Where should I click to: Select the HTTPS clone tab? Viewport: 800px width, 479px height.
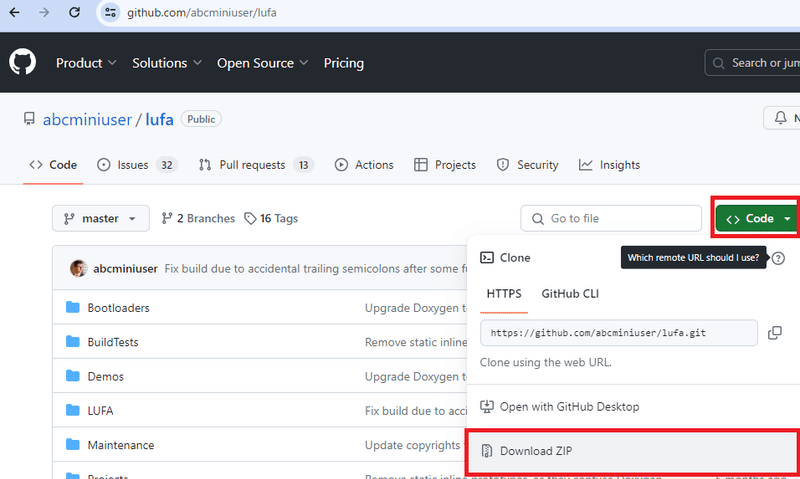pyautogui.click(x=504, y=294)
